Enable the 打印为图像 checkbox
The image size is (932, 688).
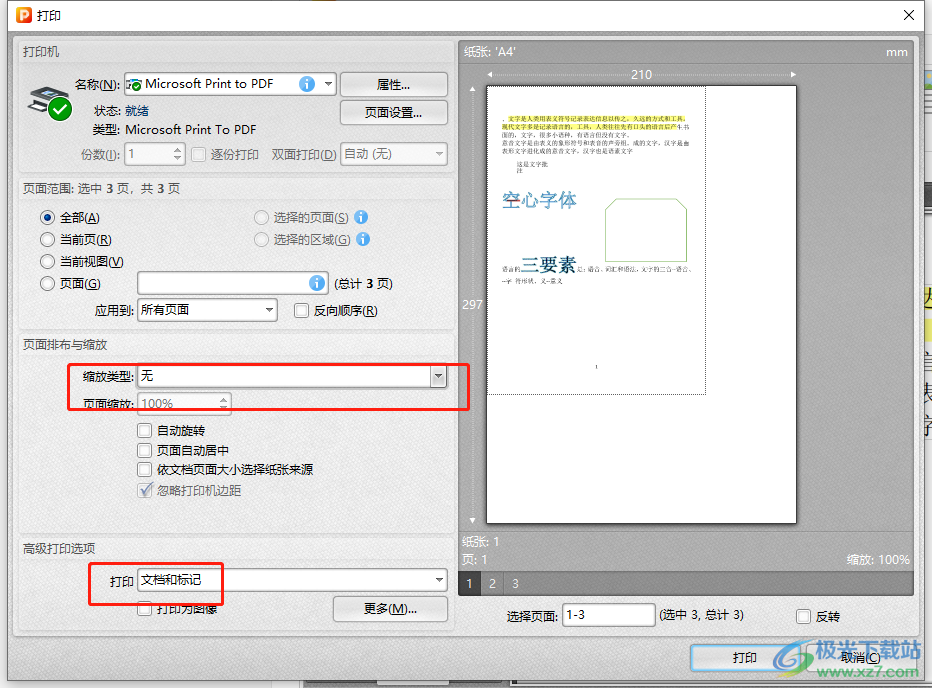144,609
